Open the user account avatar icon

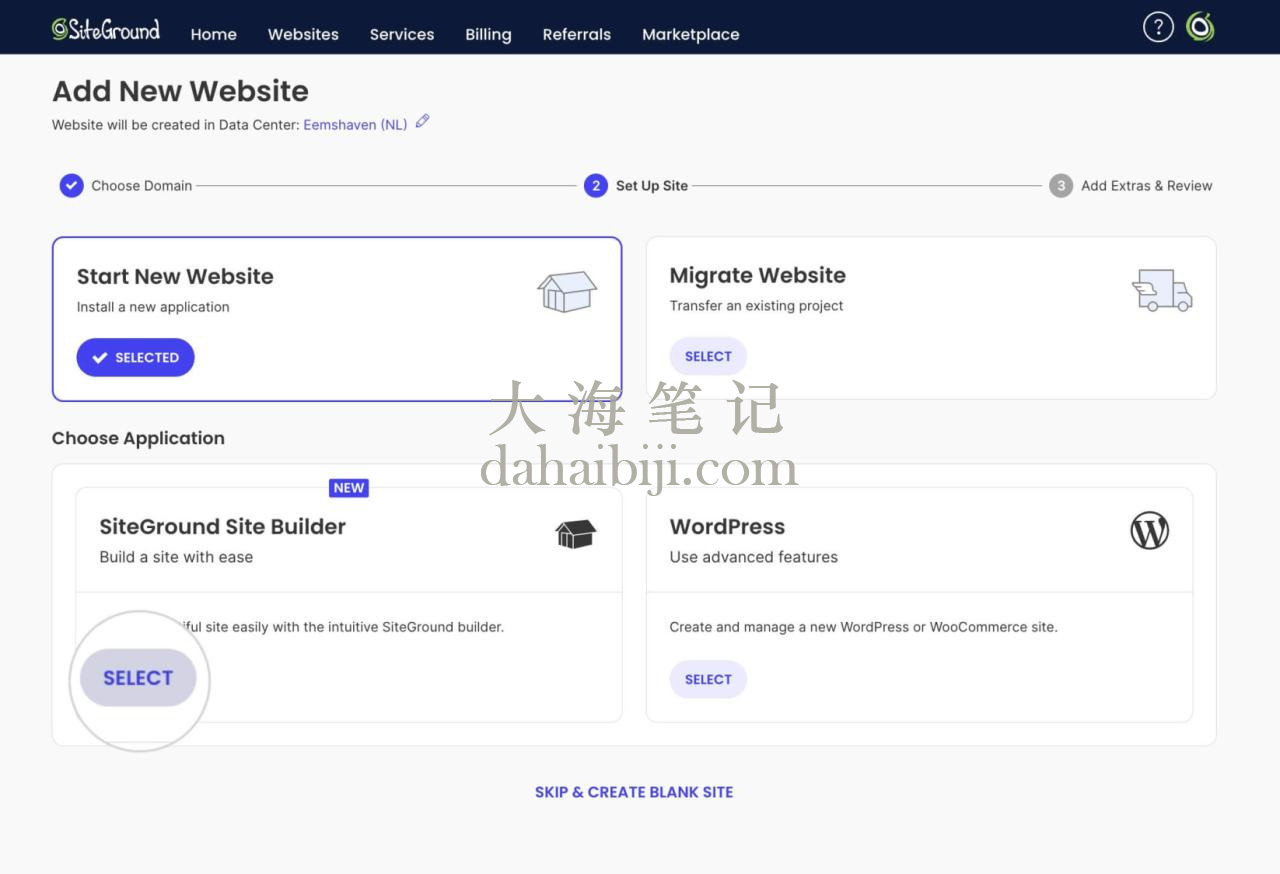pyautogui.click(x=1200, y=27)
